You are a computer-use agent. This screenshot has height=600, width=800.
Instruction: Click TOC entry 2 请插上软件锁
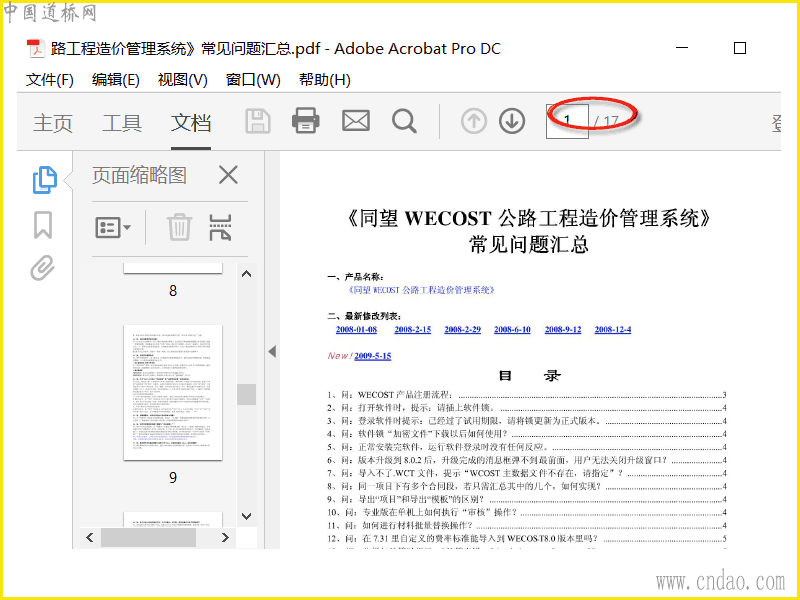(527, 408)
